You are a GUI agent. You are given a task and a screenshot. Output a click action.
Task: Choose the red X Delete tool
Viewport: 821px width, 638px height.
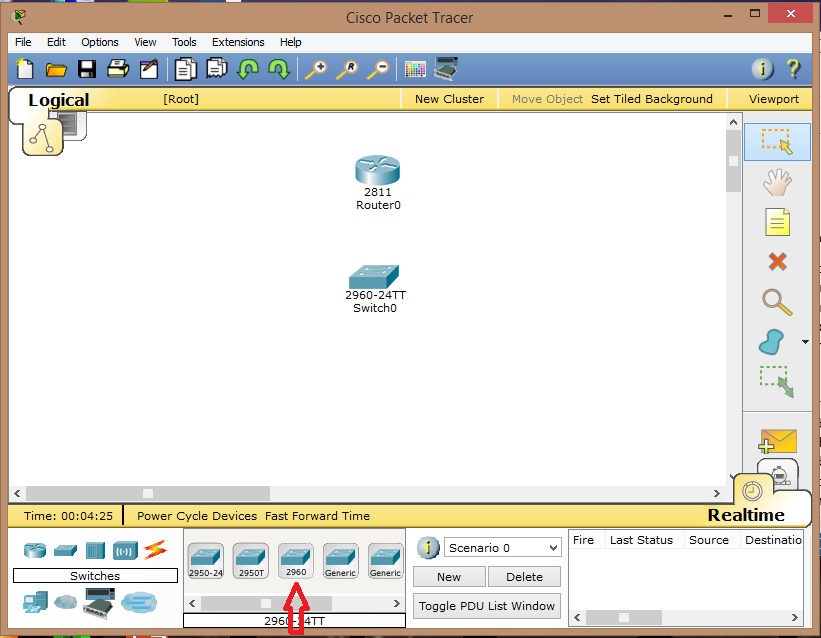point(778,261)
